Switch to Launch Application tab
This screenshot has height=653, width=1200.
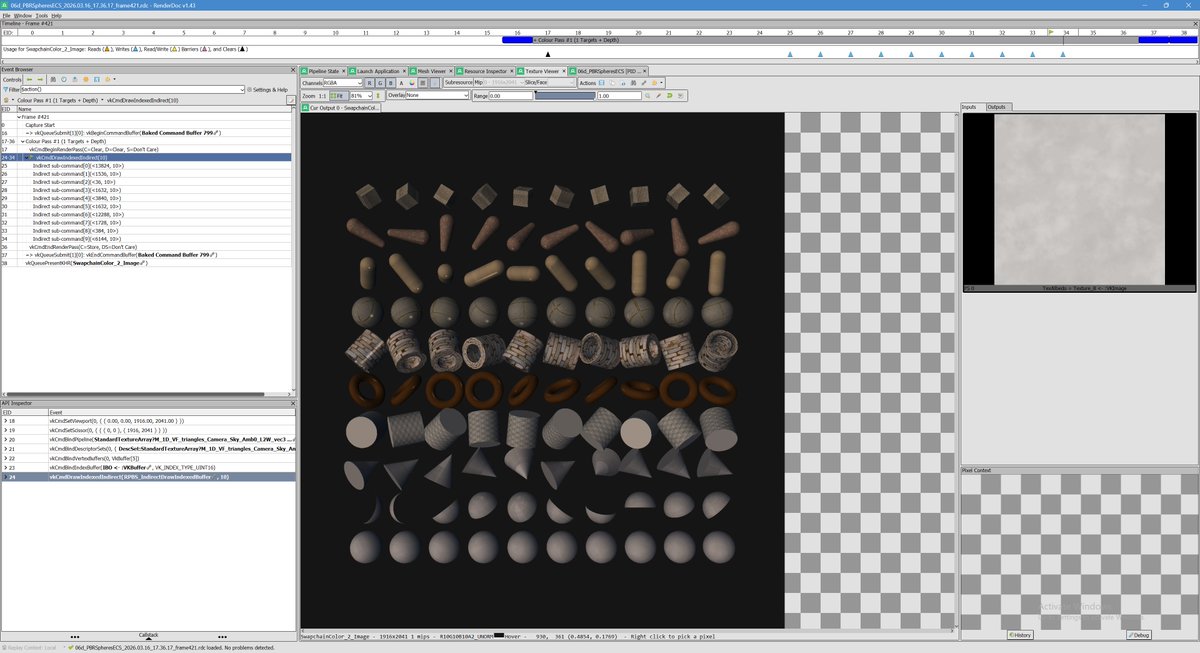[x=377, y=71]
